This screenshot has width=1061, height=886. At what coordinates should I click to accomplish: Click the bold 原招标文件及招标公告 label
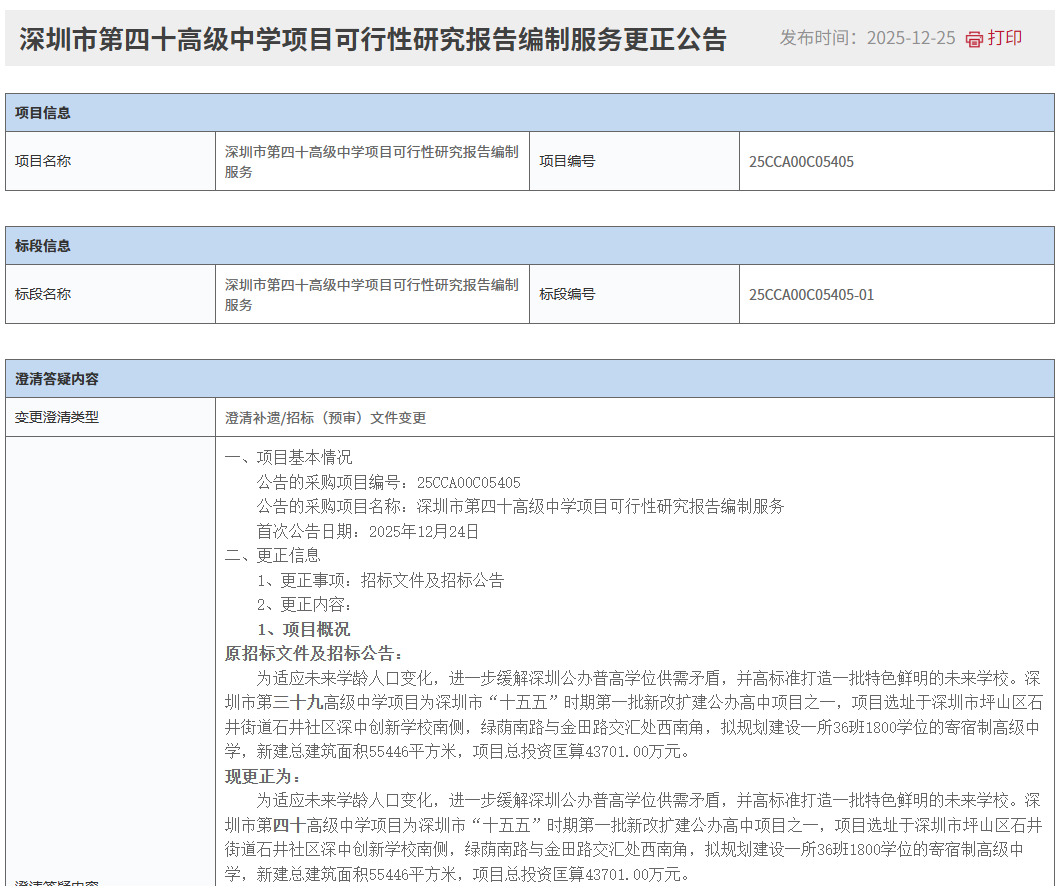tap(313, 654)
